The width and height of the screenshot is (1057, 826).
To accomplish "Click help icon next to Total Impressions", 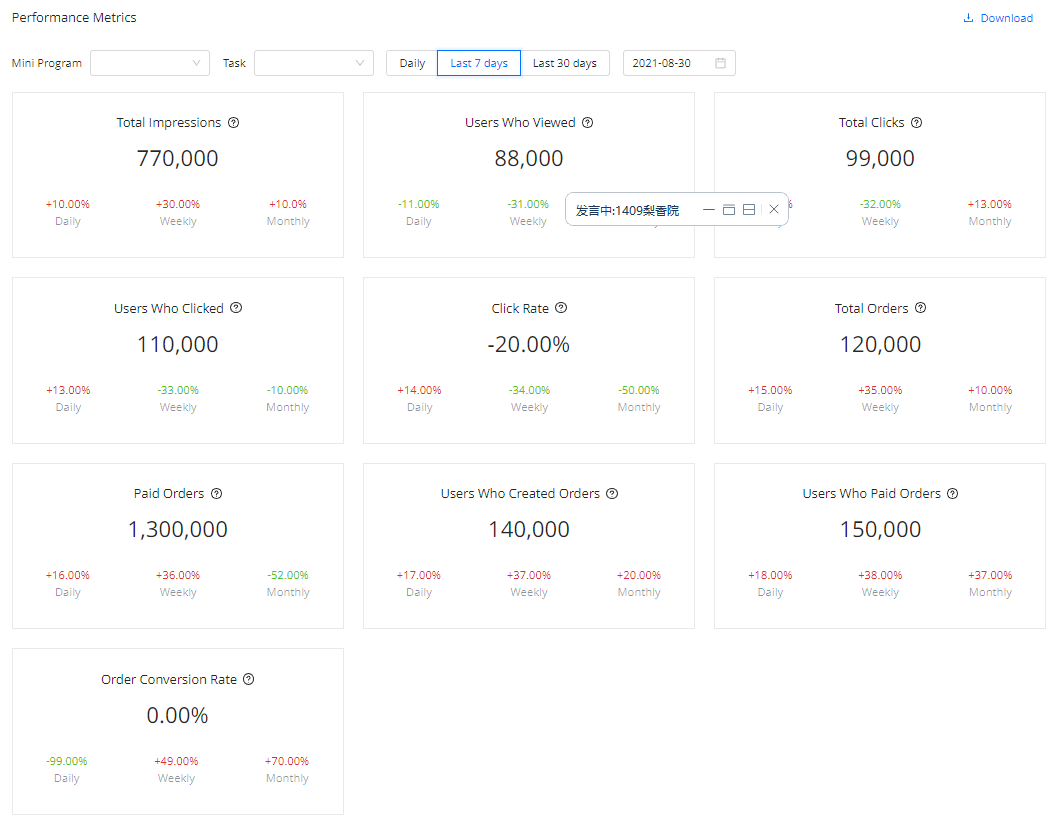I will pos(234,123).
